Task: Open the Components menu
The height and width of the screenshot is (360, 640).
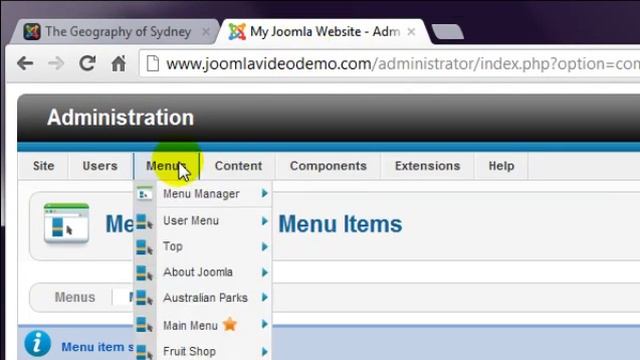Action: (328, 166)
